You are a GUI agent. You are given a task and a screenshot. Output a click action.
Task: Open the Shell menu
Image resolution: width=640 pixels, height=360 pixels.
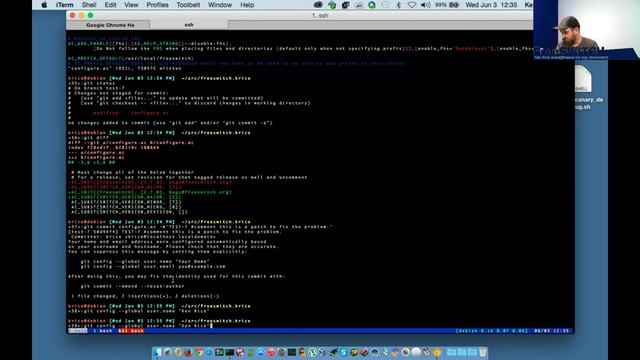pyautogui.click(x=89, y=5)
